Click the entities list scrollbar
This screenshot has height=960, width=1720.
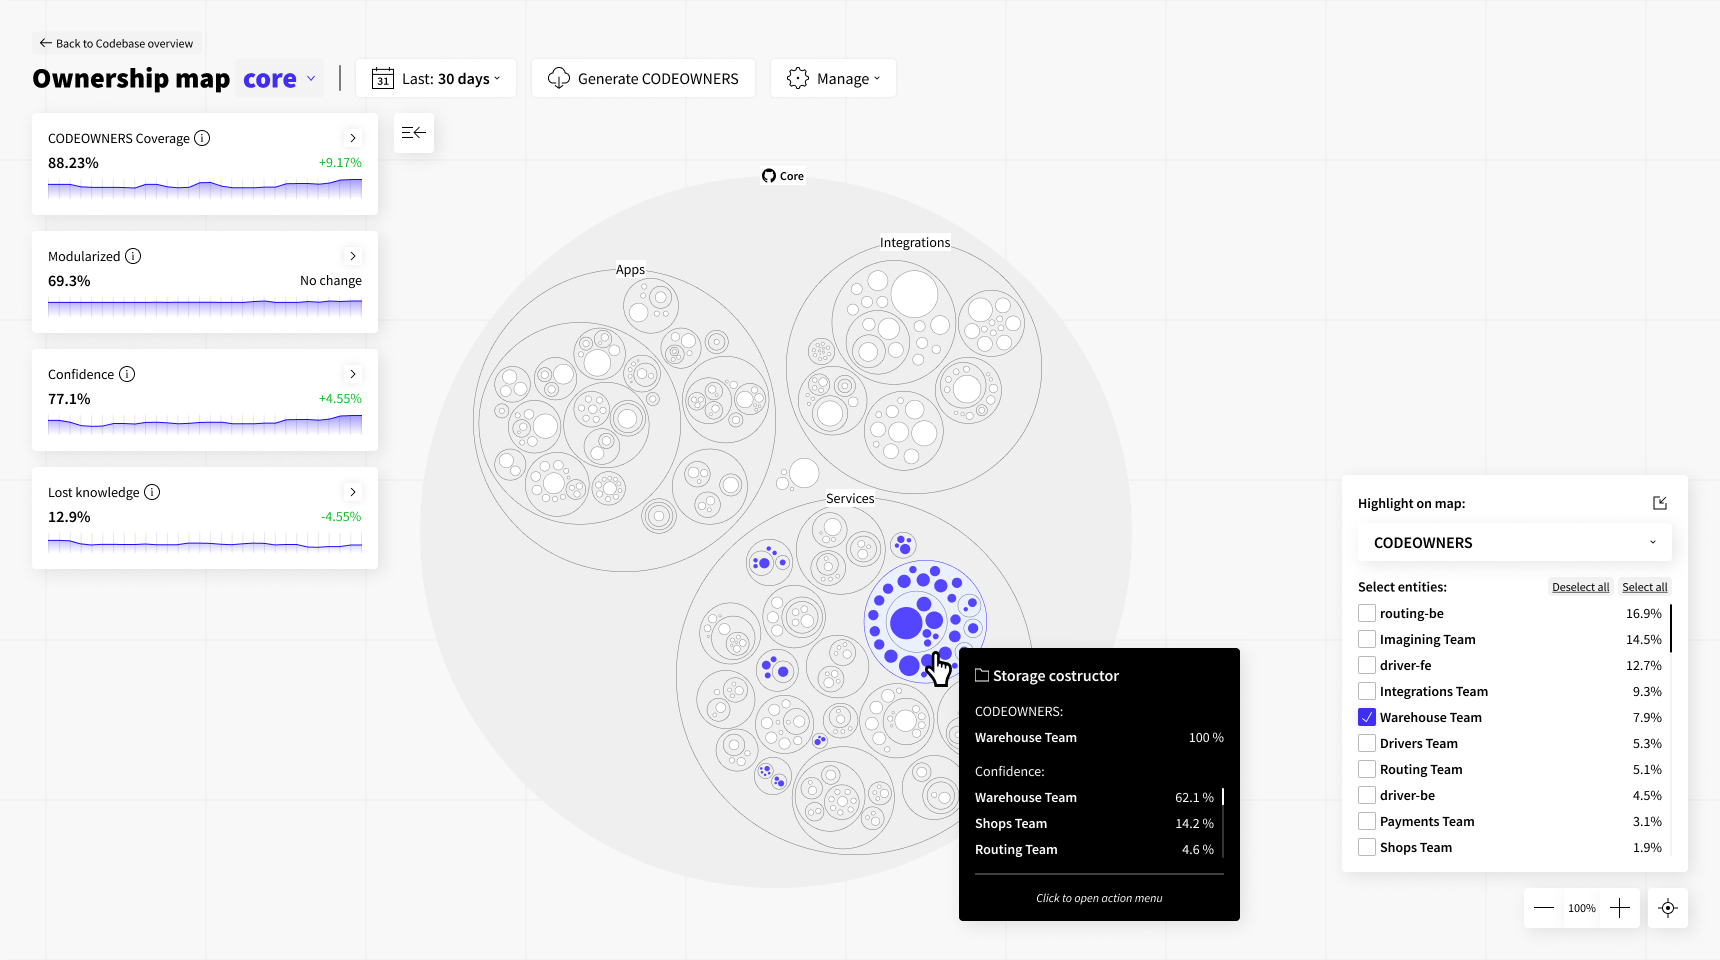click(x=1671, y=628)
